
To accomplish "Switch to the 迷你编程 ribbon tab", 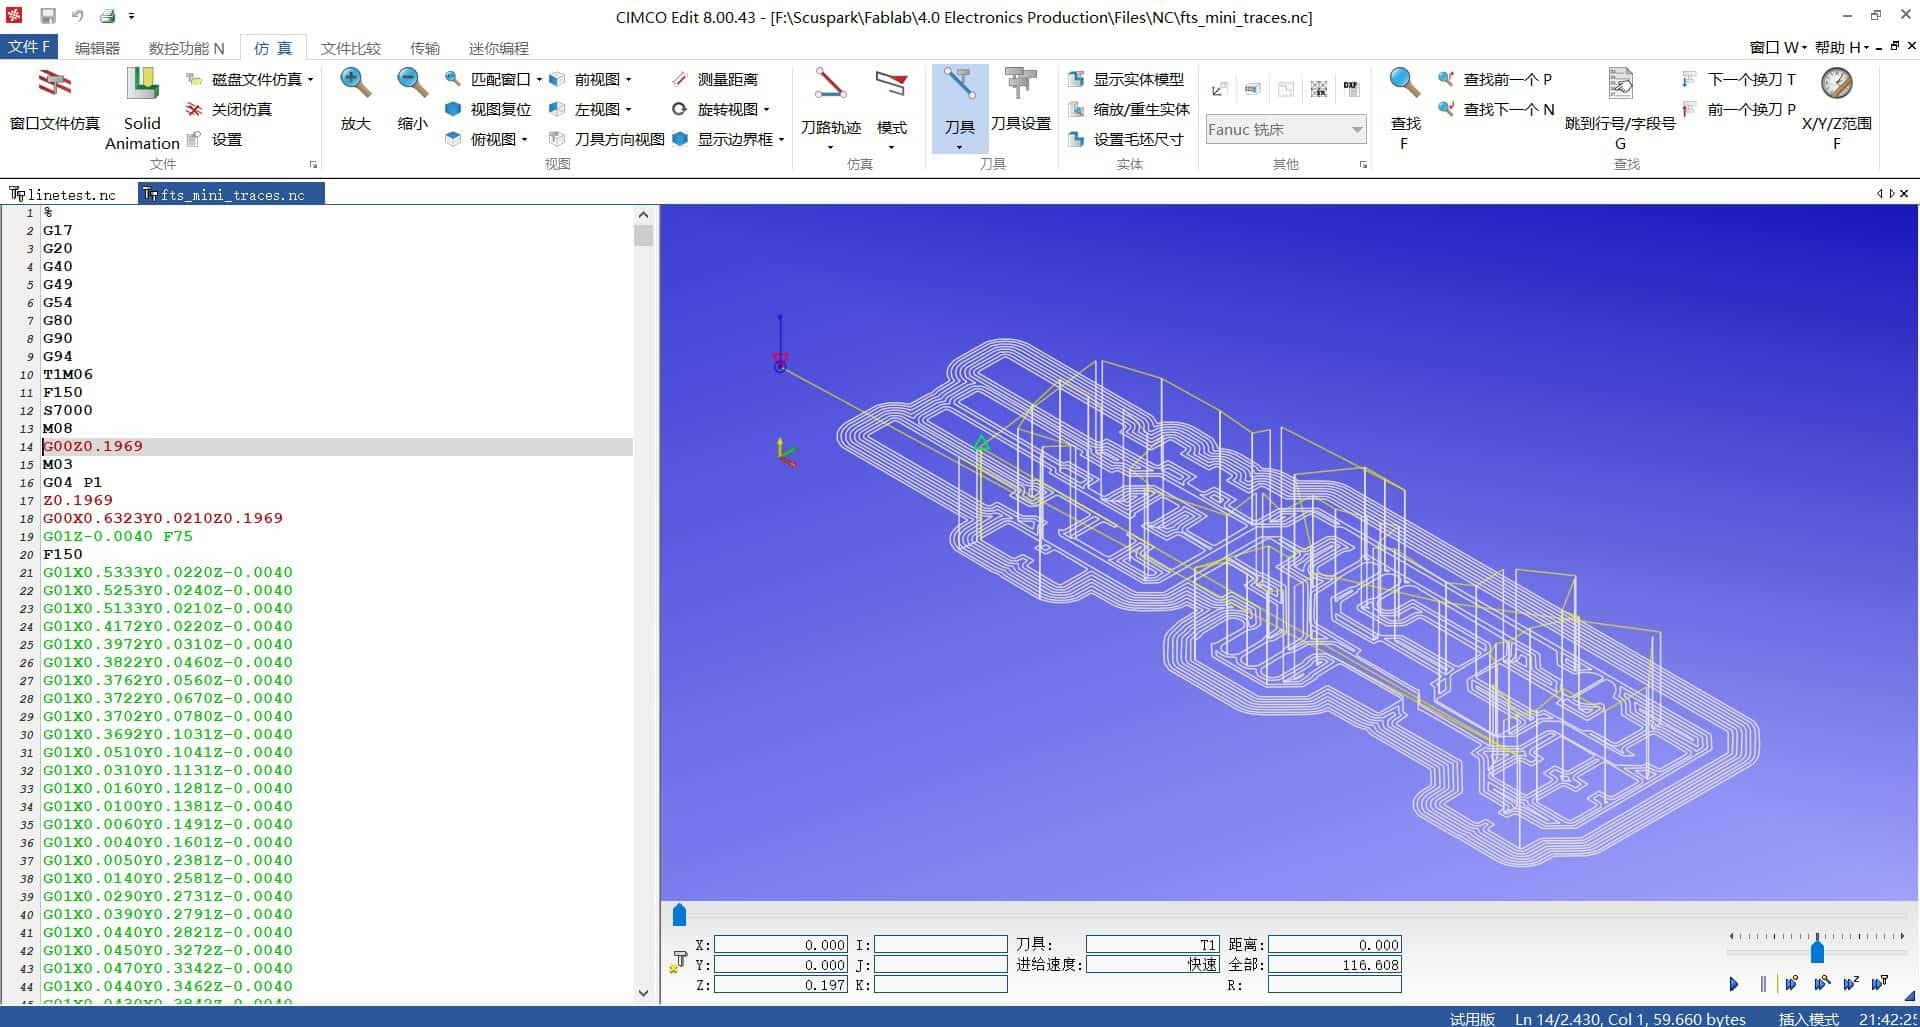I will 498,48.
